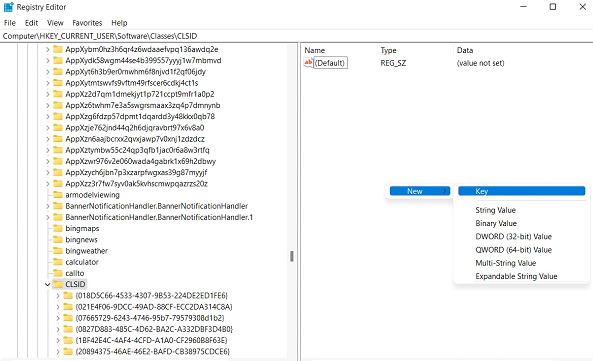Image resolution: width=593 pixels, height=361 pixels.
Task: Click folder icon of armodelviewing key
Action: [57, 195]
